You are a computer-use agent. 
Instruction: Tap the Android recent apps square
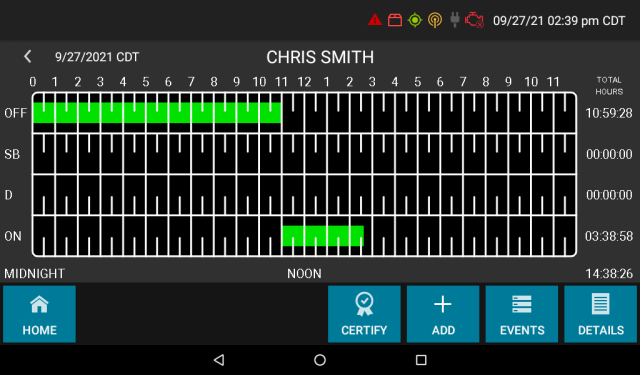tap(421, 360)
